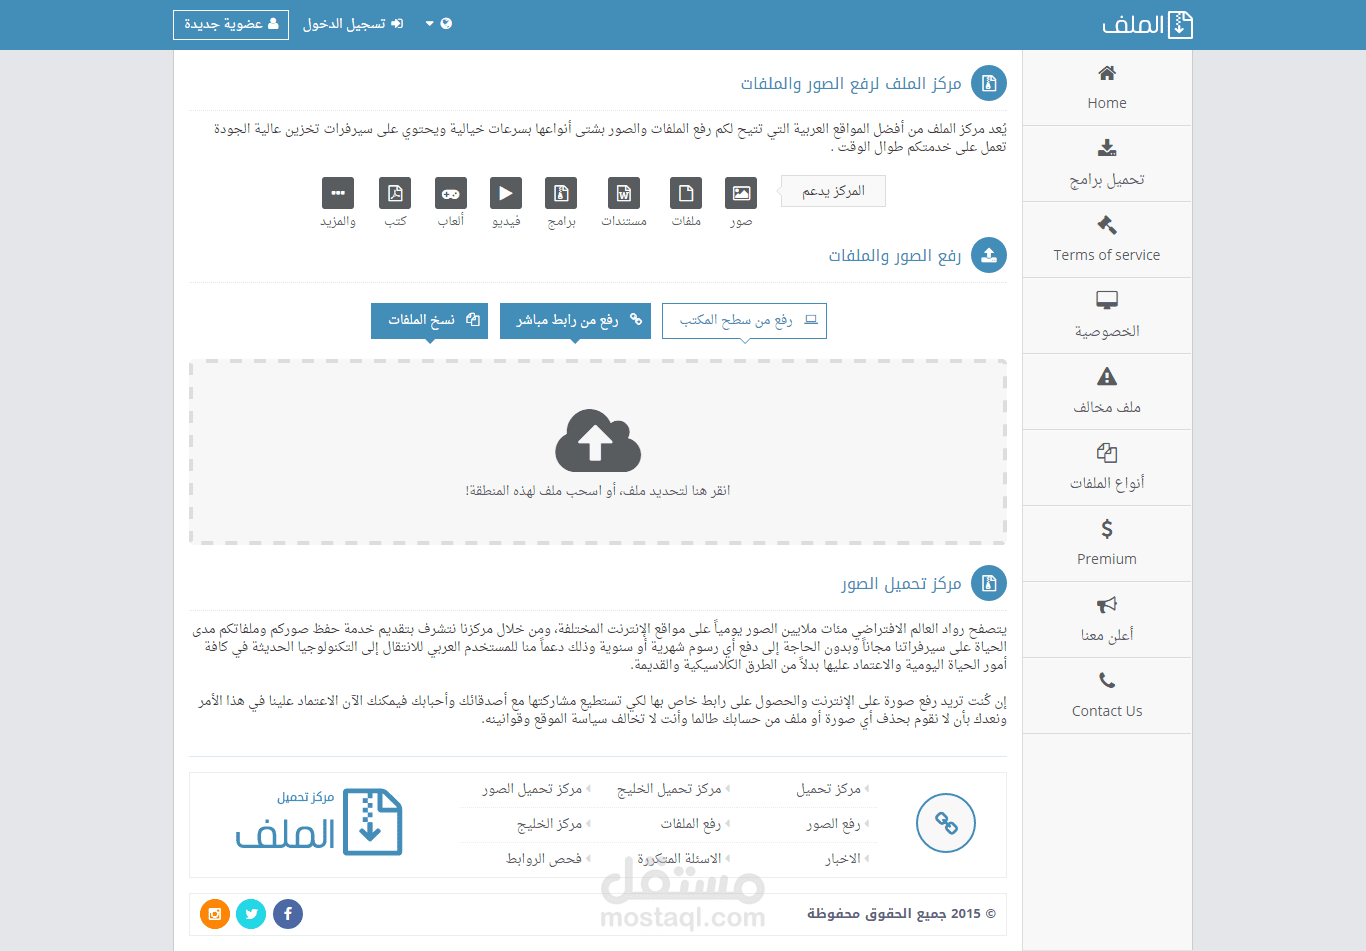The width and height of the screenshot is (1366, 951).
Task: Go to Home in the sidebar
Action: point(1106,87)
